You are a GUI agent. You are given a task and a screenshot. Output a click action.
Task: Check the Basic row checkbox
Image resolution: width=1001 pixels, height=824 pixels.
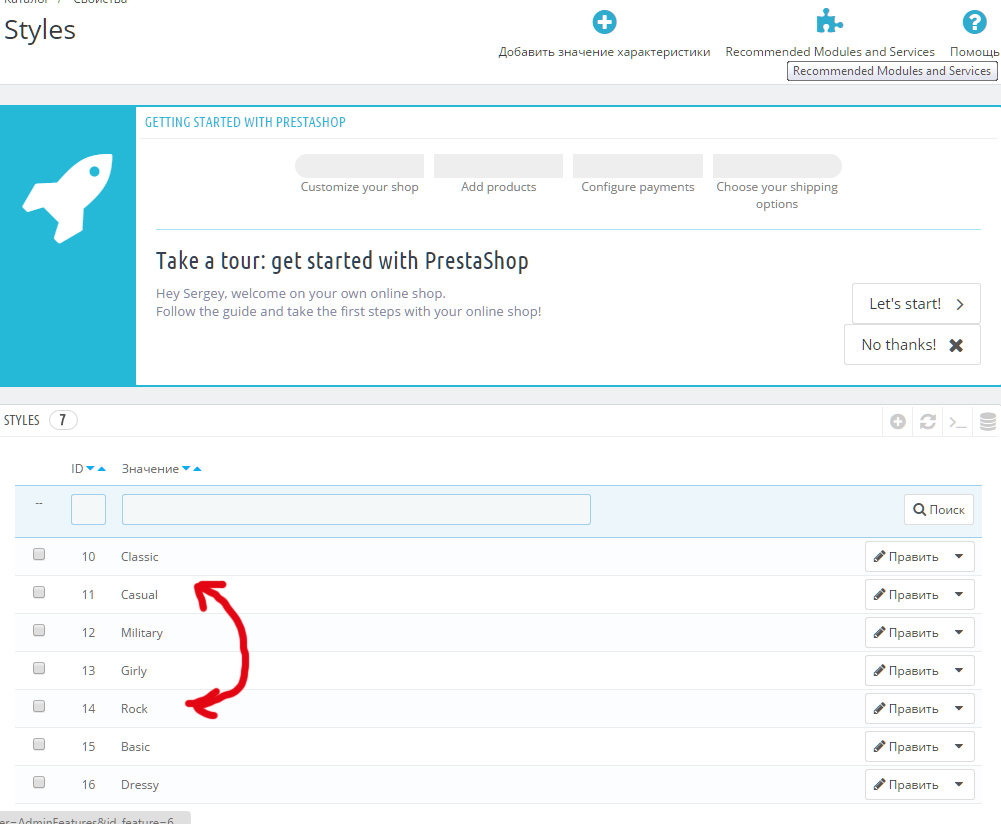click(39, 744)
